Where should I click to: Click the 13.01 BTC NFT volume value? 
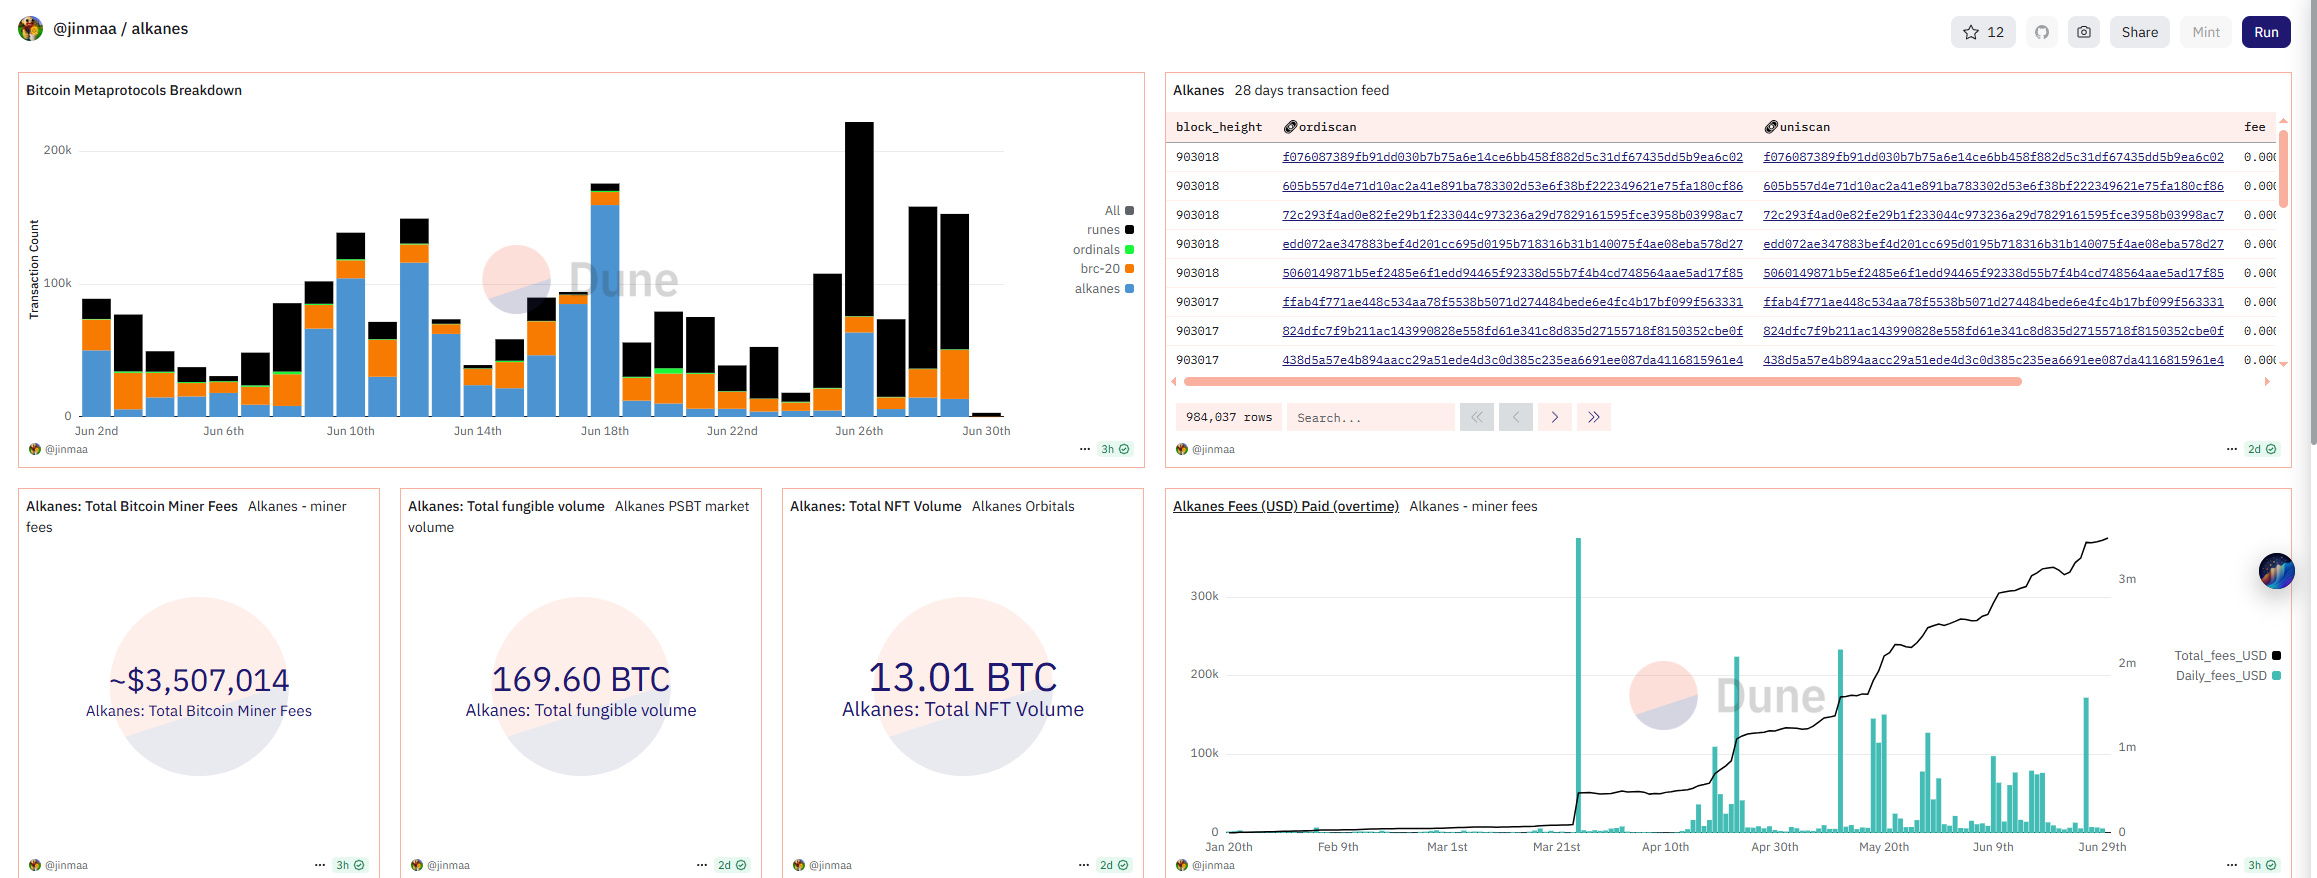[963, 677]
